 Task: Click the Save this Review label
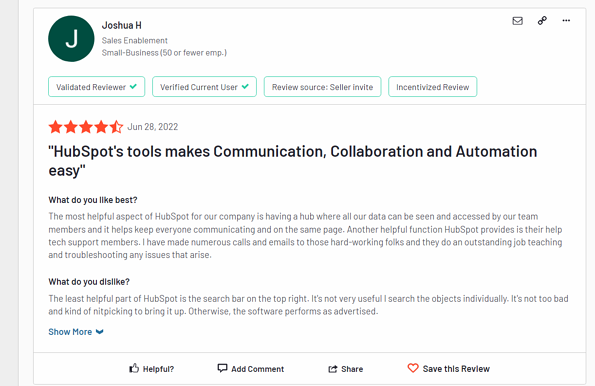click(x=456, y=369)
